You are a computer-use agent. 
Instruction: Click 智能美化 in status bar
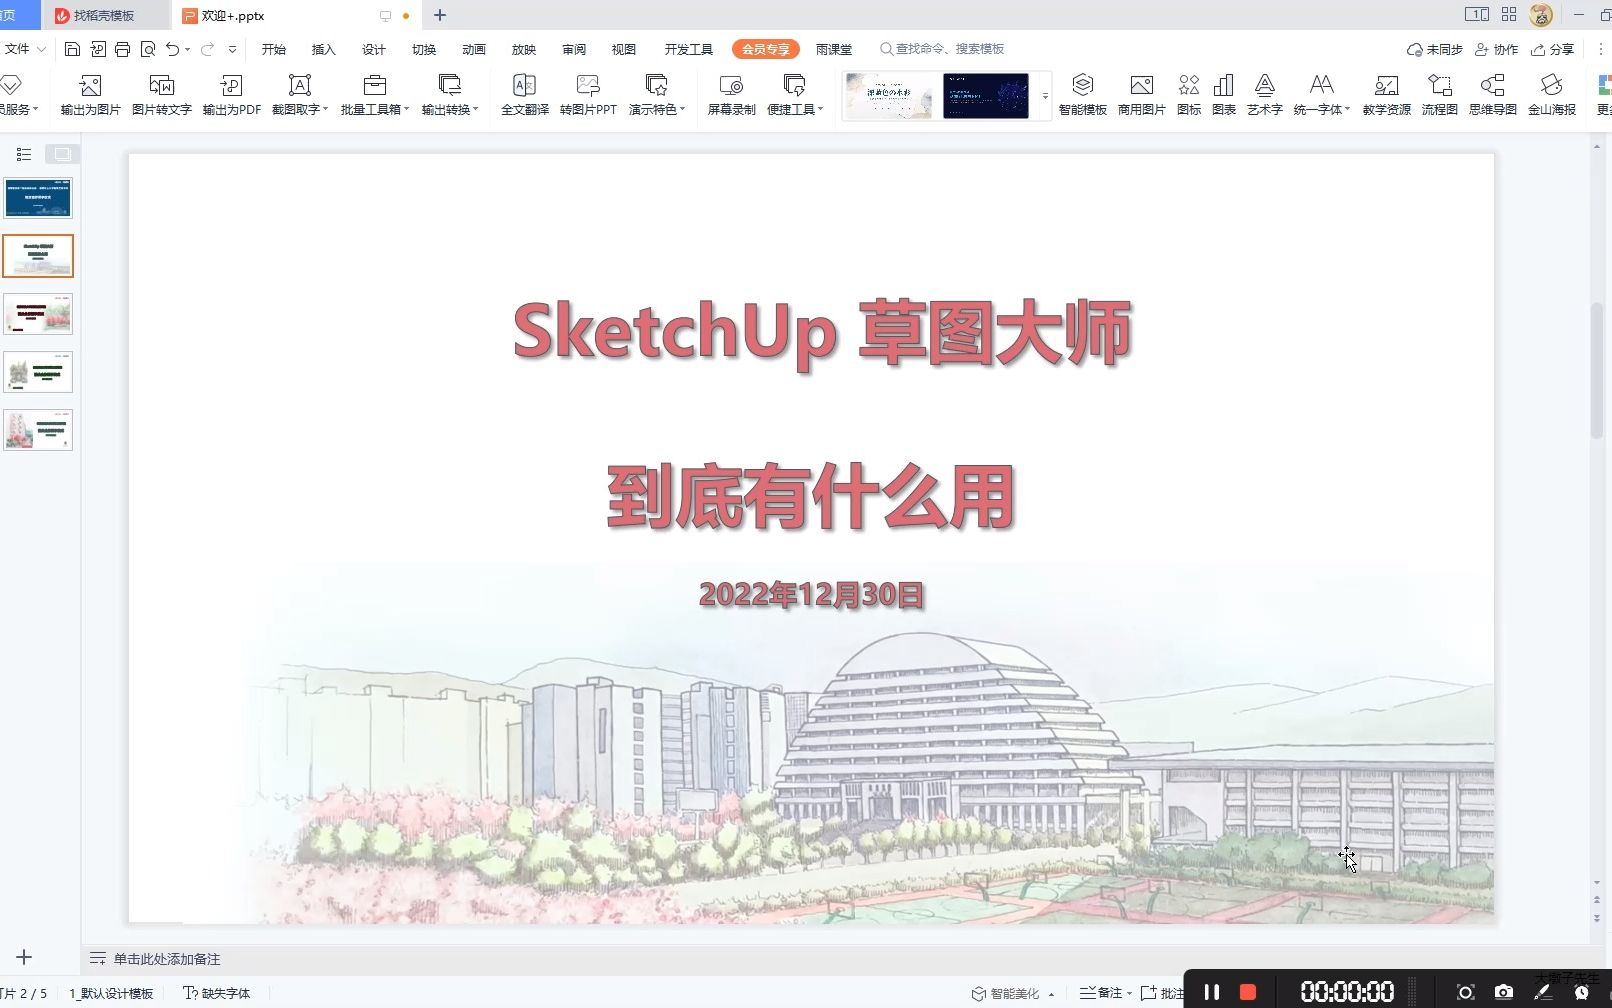pyautogui.click(x=1006, y=993)
